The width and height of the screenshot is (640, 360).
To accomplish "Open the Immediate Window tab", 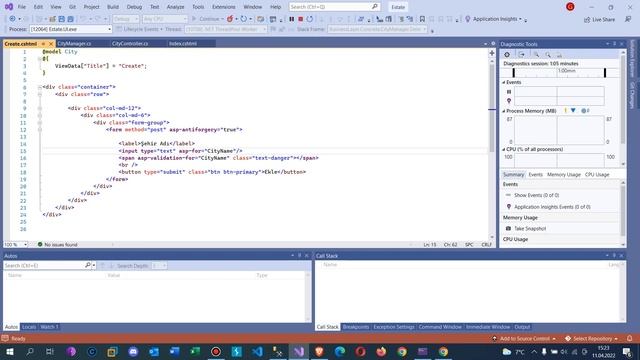I will tap(488, 327).
